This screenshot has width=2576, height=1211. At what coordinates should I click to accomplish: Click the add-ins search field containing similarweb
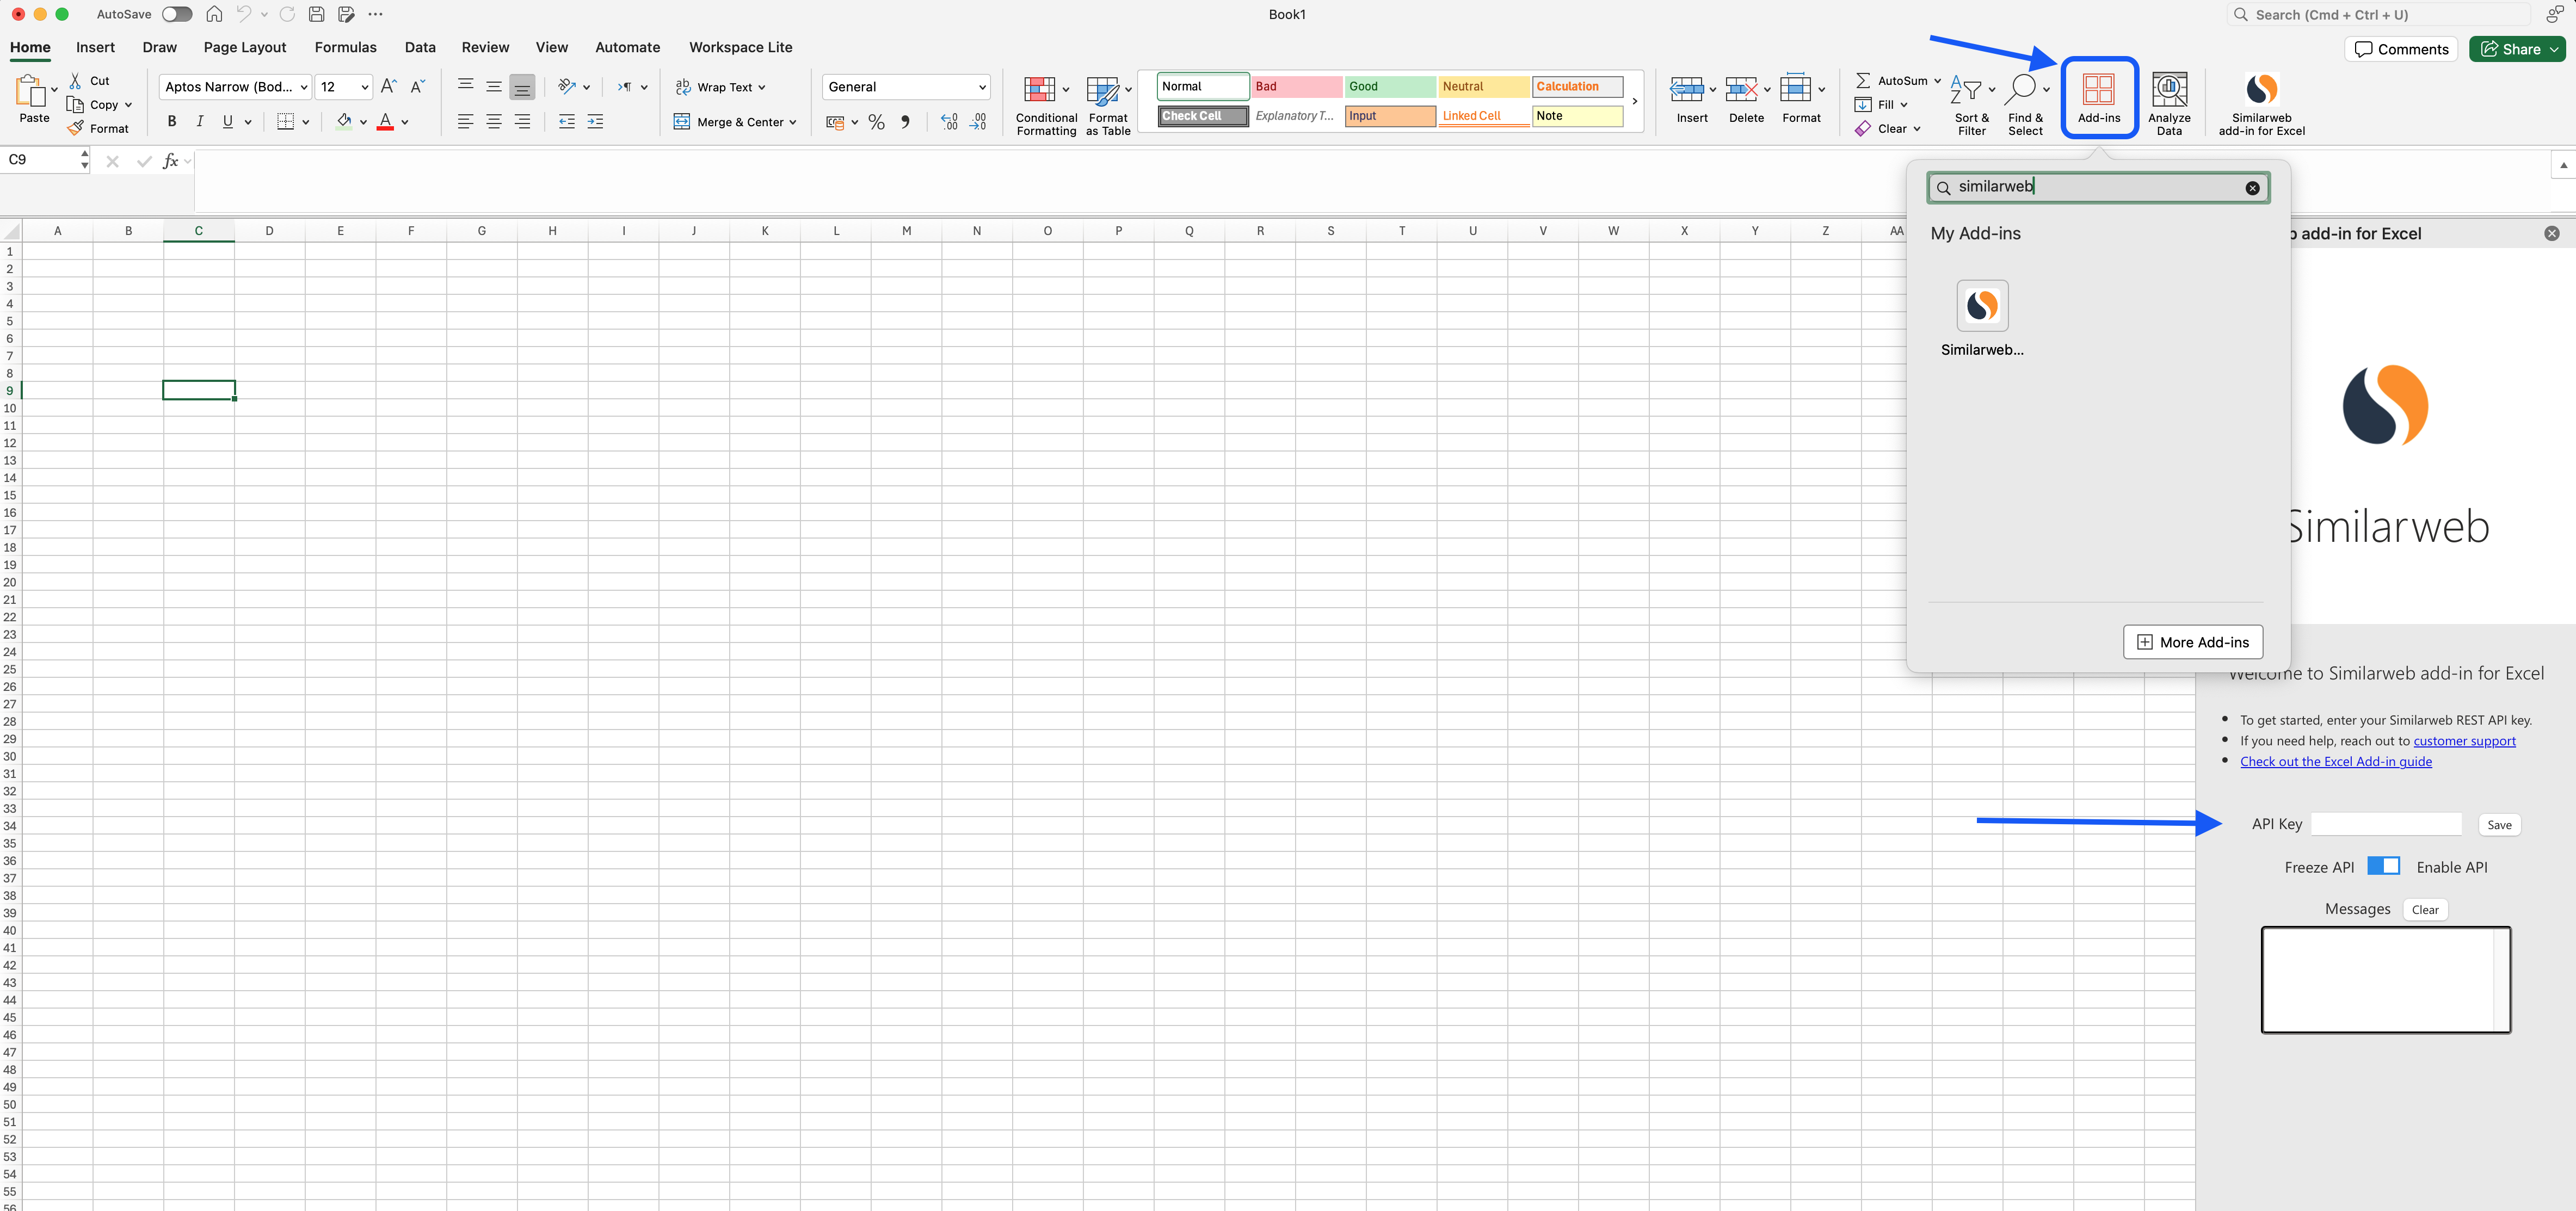tap(2098, 187)
